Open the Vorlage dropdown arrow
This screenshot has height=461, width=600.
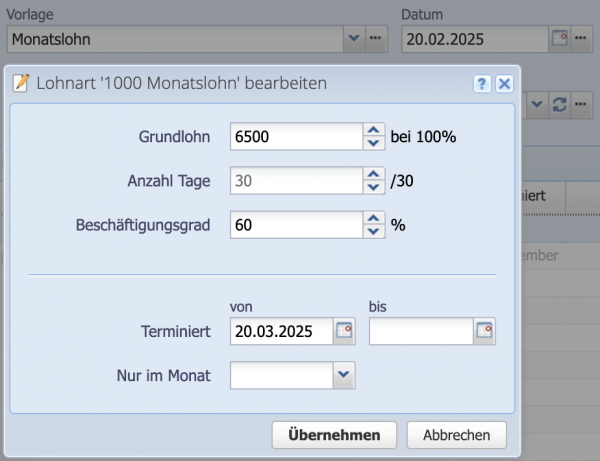354,39
